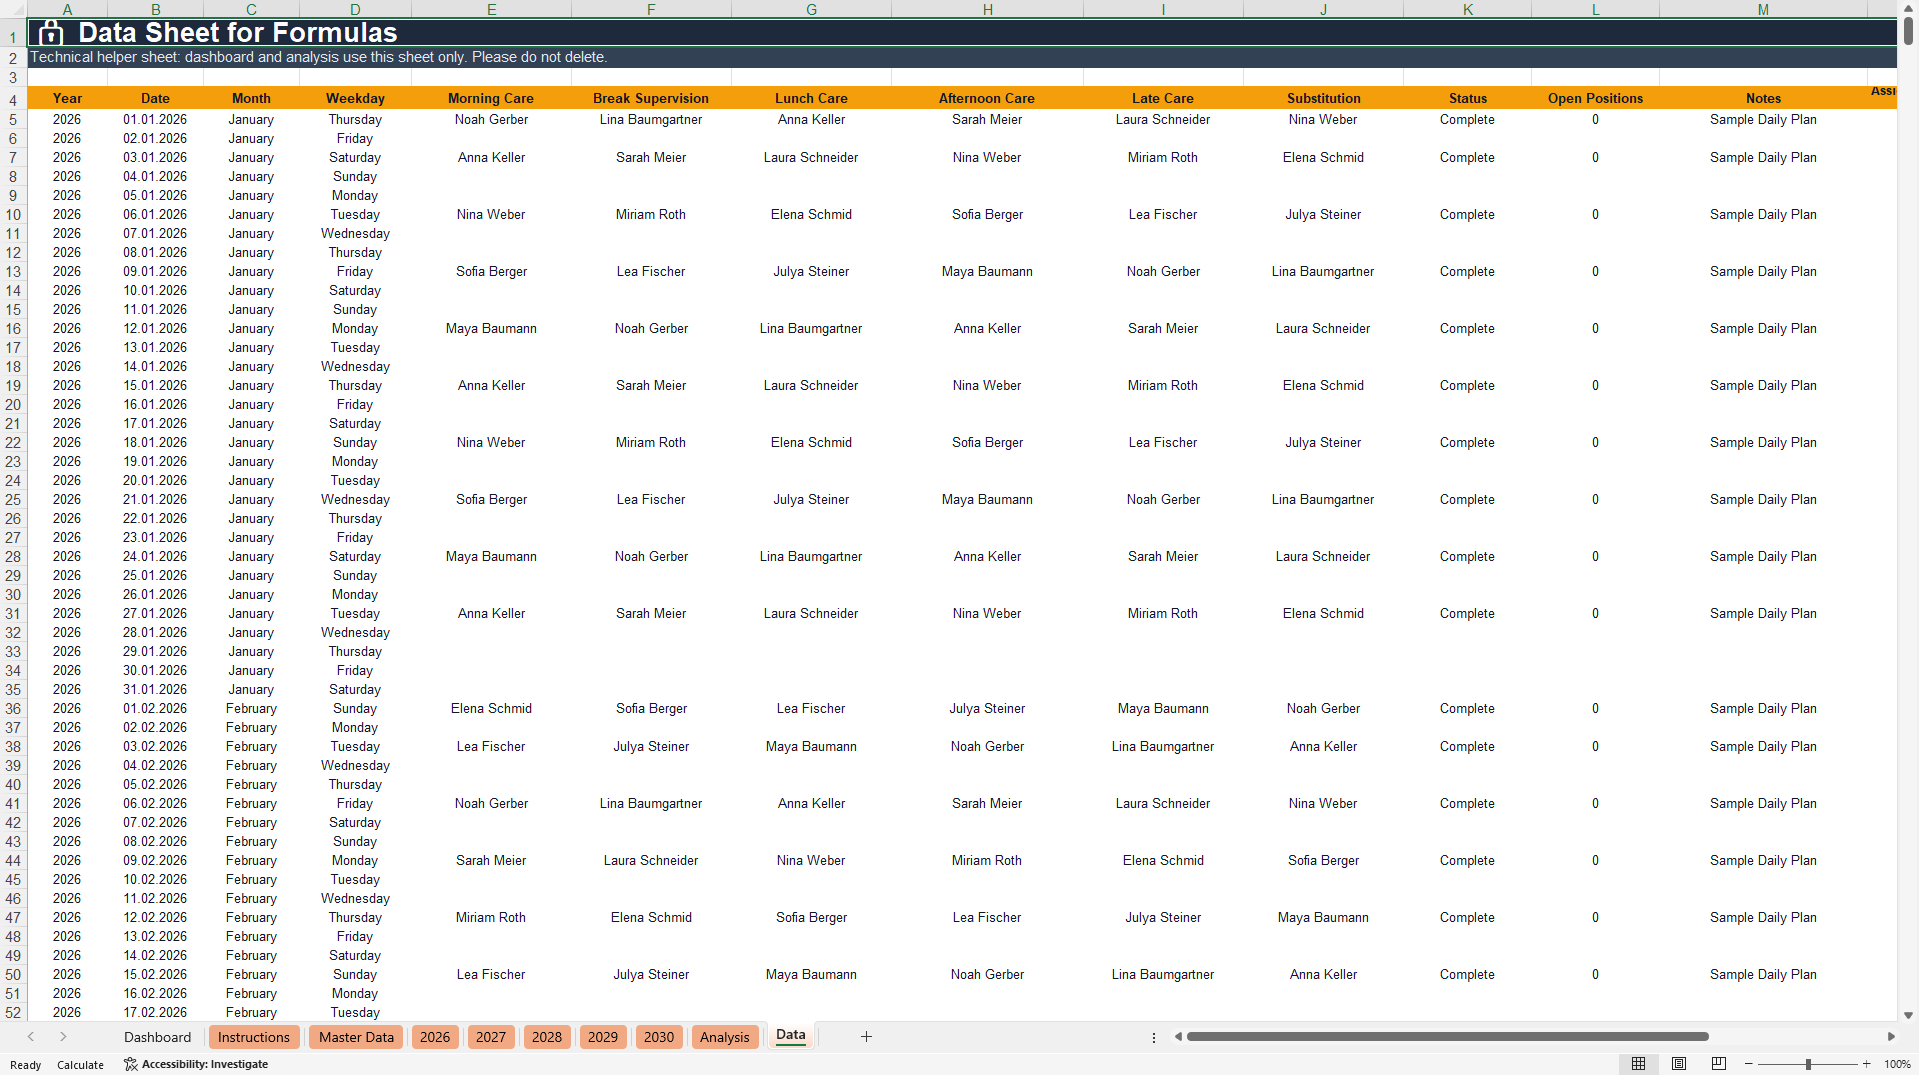This screenshot has width=1919, height=1075.
Task: Select Lea Fischer in row 13 Break Supervision
Action: (651, 271)
